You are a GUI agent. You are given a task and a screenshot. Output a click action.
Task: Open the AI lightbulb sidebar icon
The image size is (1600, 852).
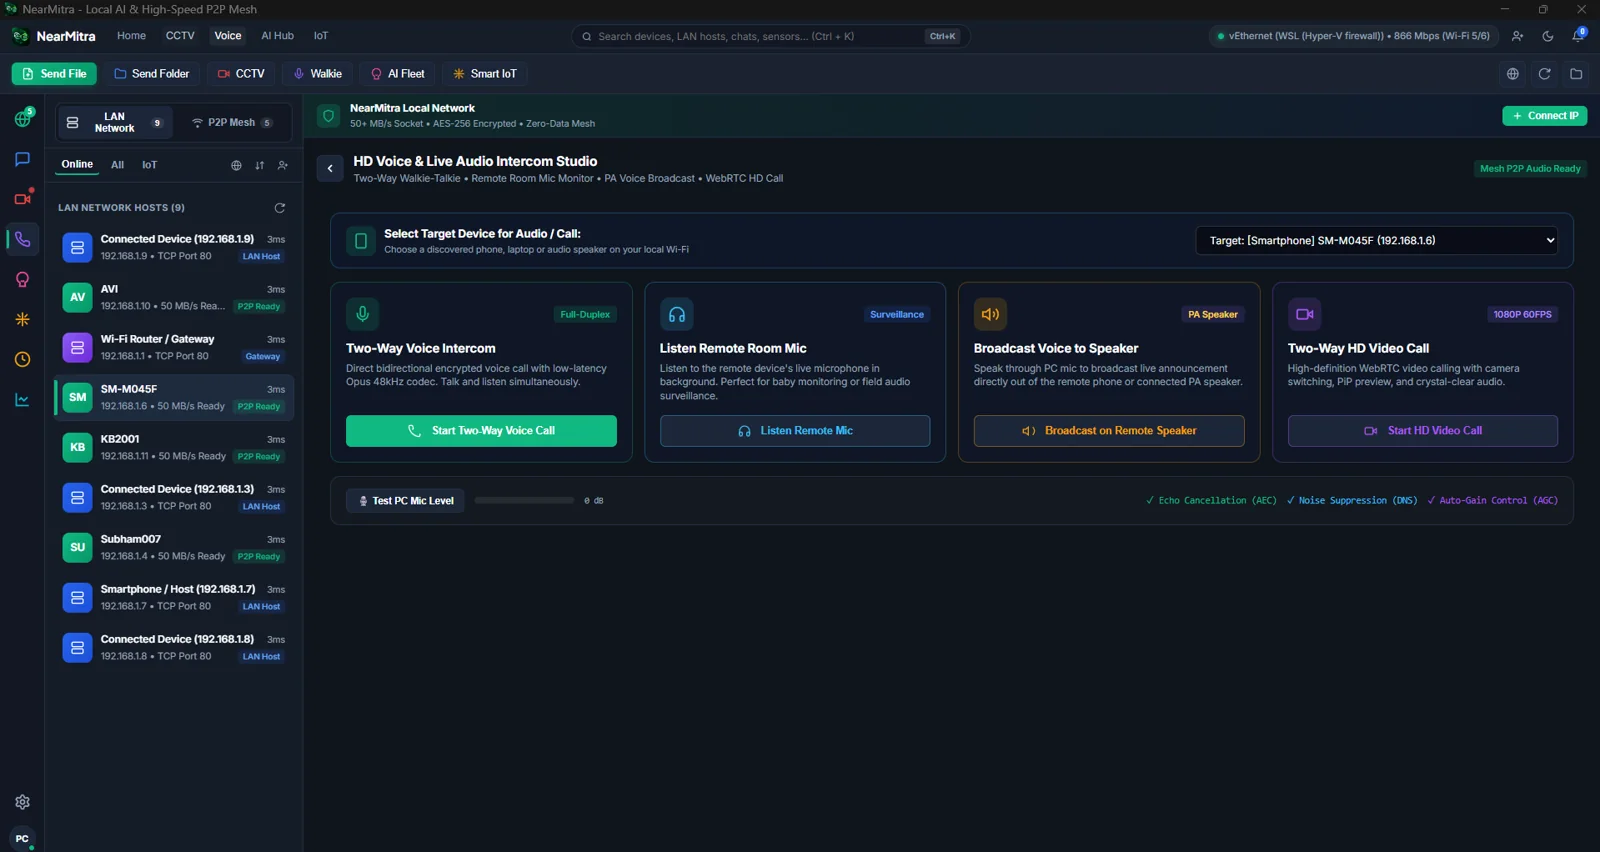tap(22, 279)
